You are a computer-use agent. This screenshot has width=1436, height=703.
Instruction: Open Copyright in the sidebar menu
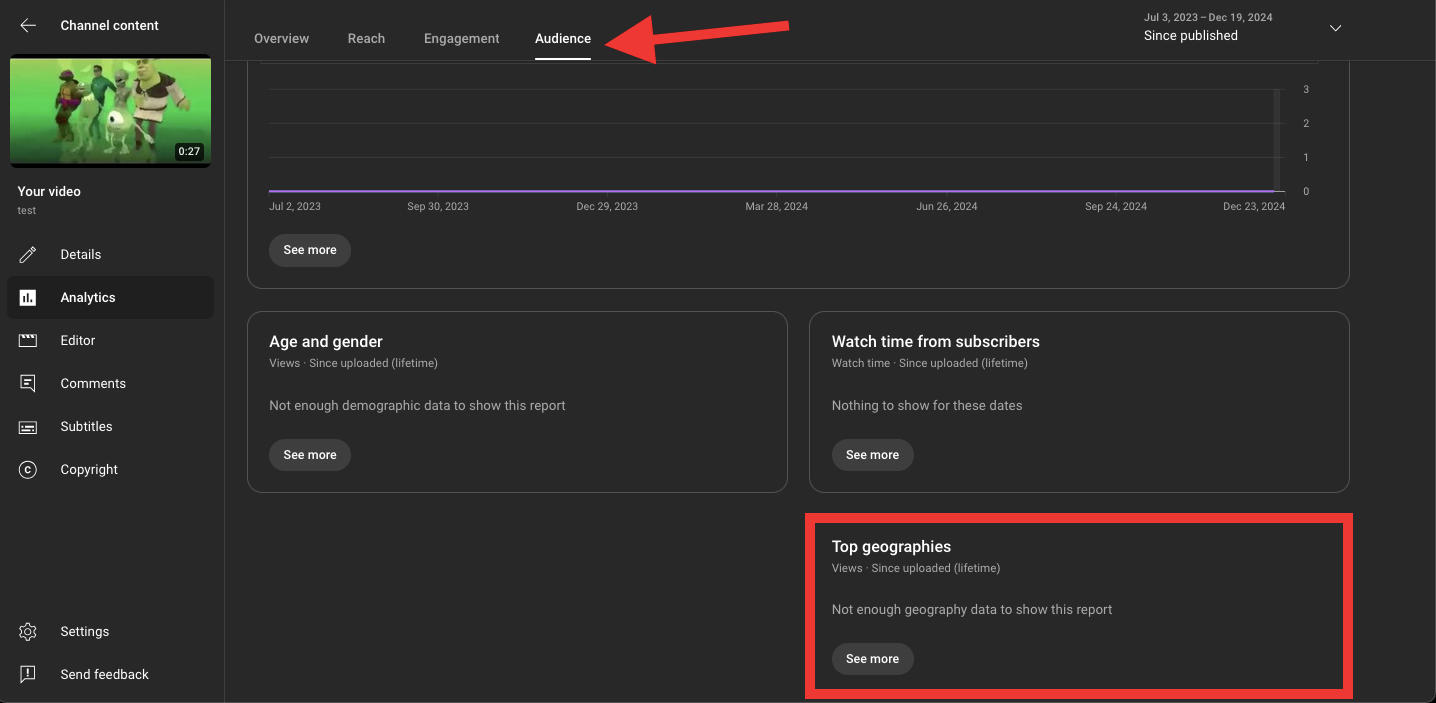click(x=89, y=469)
